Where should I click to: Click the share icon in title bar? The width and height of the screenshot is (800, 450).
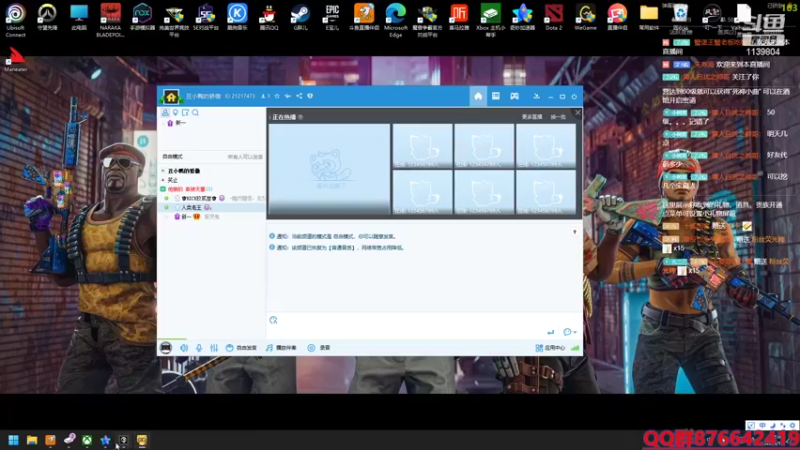pos(299,96)
